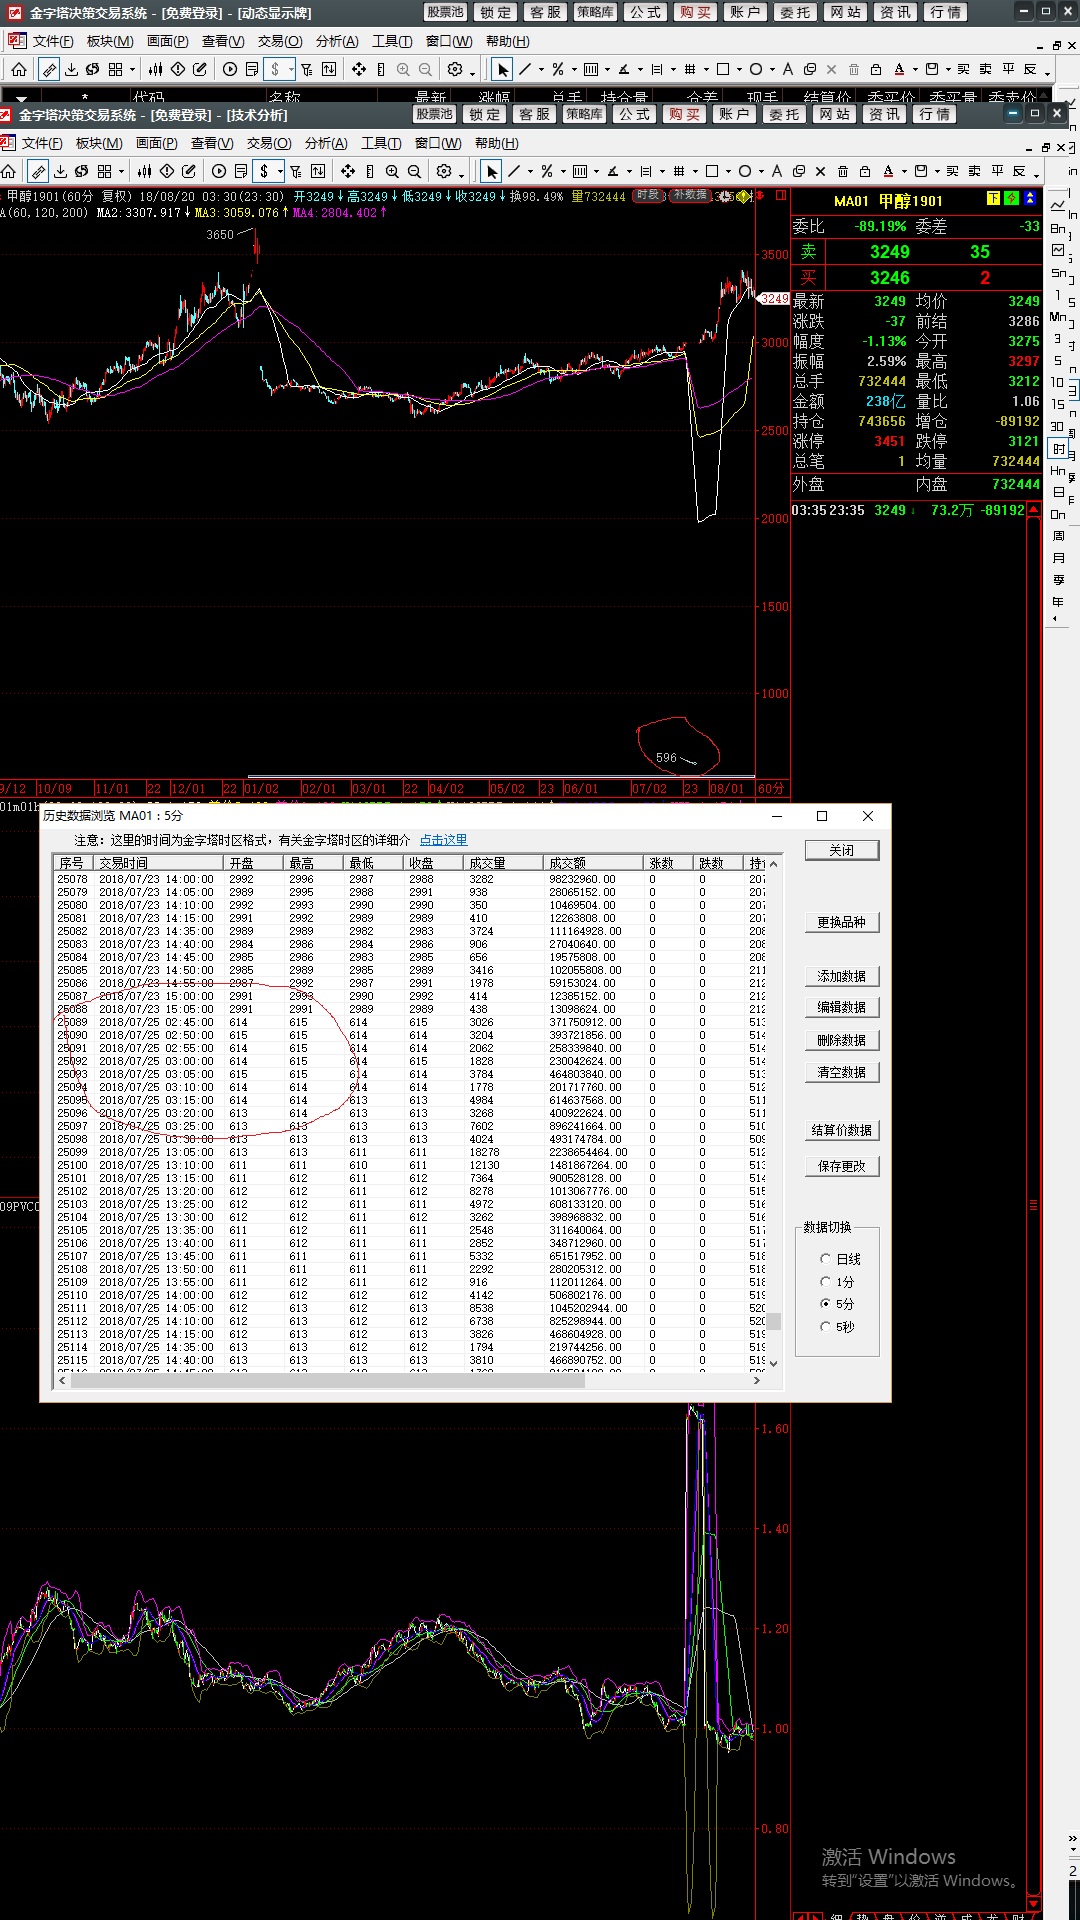Open 工具(T) menu in 技术分析 window
The height and width of the screenshot is (1920, 1080).
(381, 143)
